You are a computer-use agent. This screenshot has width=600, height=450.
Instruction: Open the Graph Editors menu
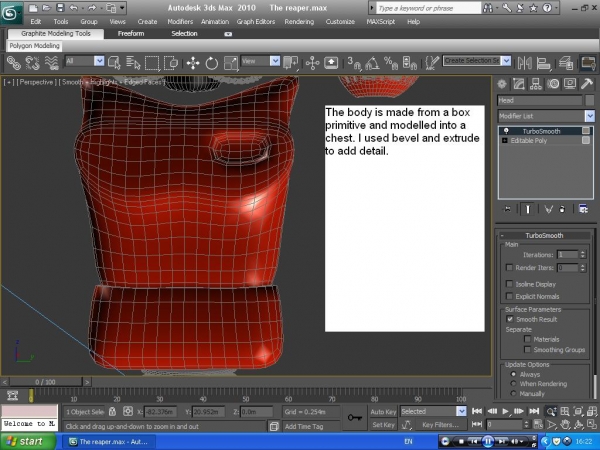tap(256, 22)
